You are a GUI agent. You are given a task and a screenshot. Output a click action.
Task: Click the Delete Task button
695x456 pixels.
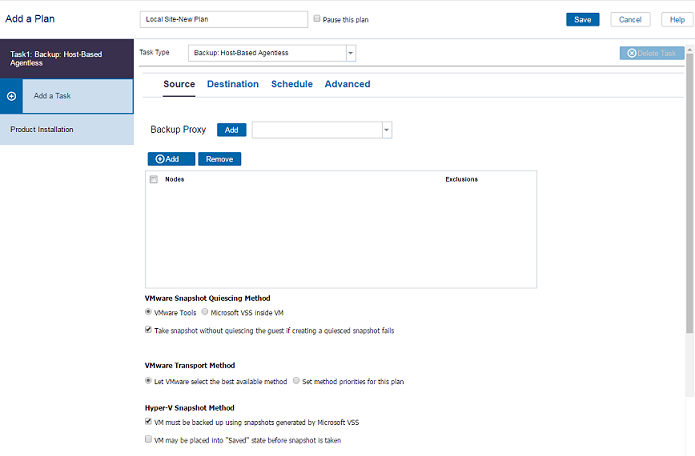coord(651,53)
